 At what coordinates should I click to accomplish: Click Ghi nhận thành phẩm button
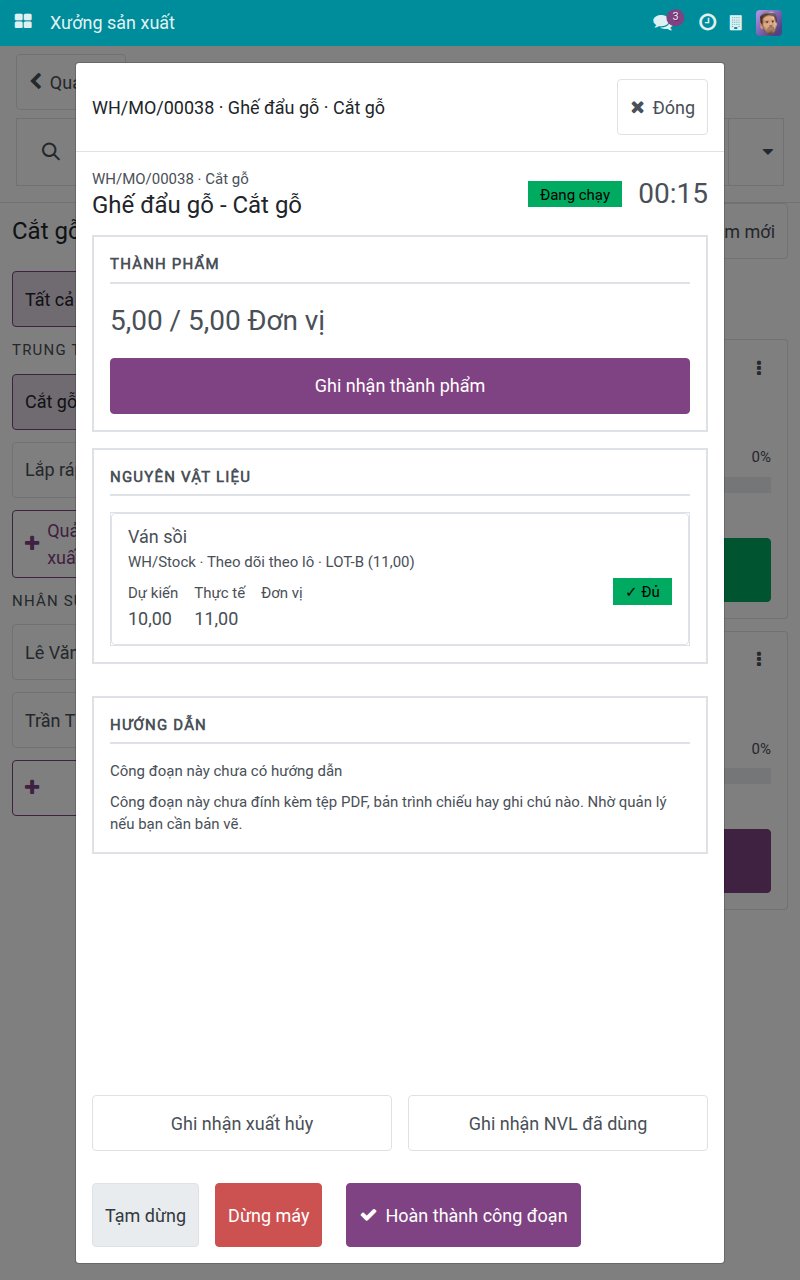400,386
